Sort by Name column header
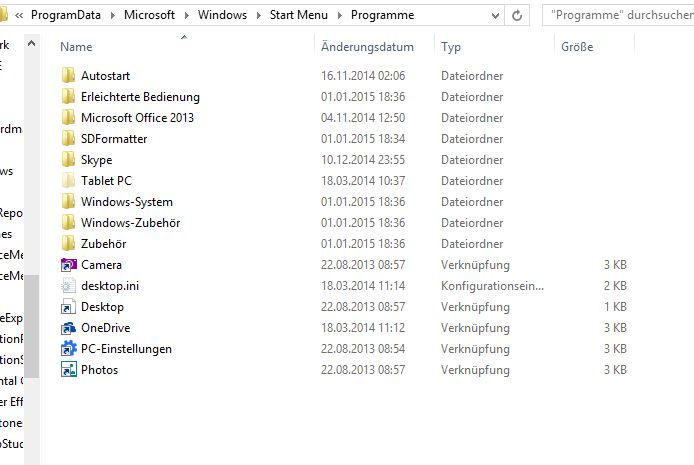694x465 pixels. [76, 47]
